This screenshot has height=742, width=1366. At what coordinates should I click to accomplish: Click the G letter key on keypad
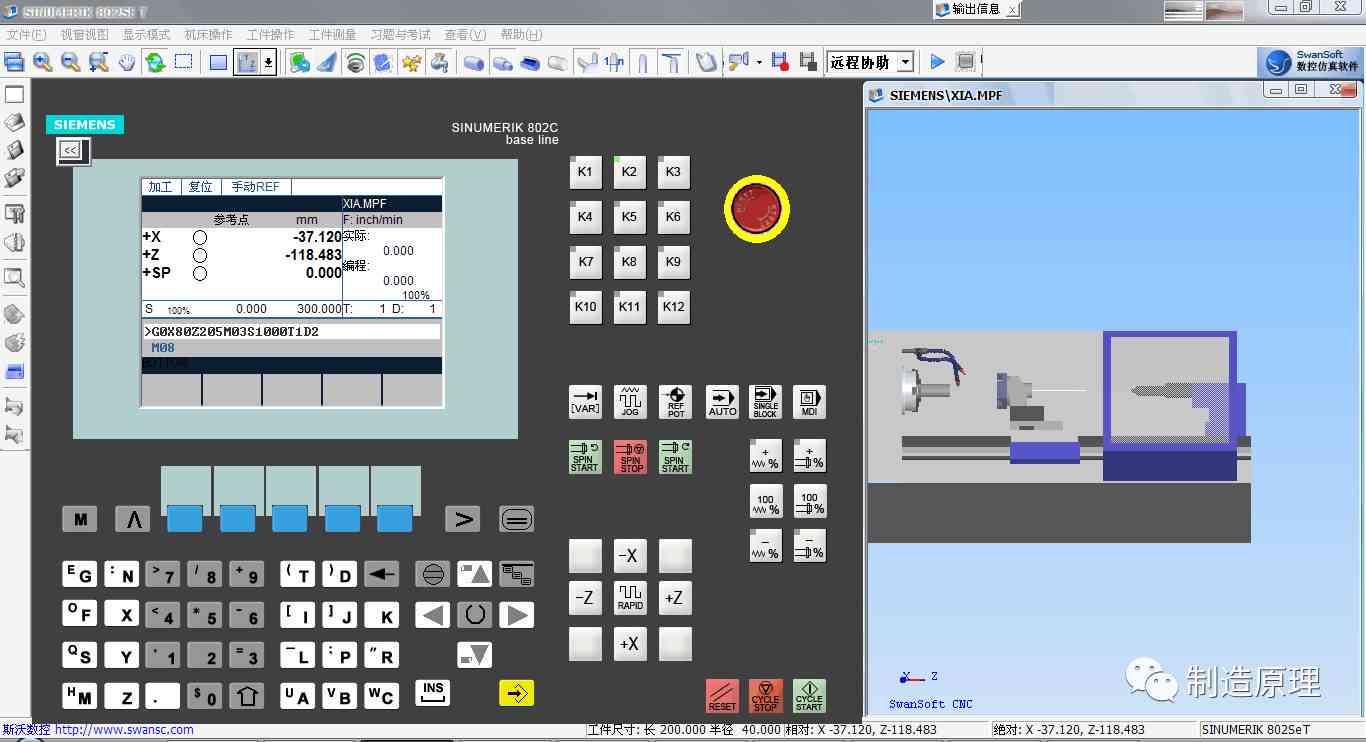[80, 574]
